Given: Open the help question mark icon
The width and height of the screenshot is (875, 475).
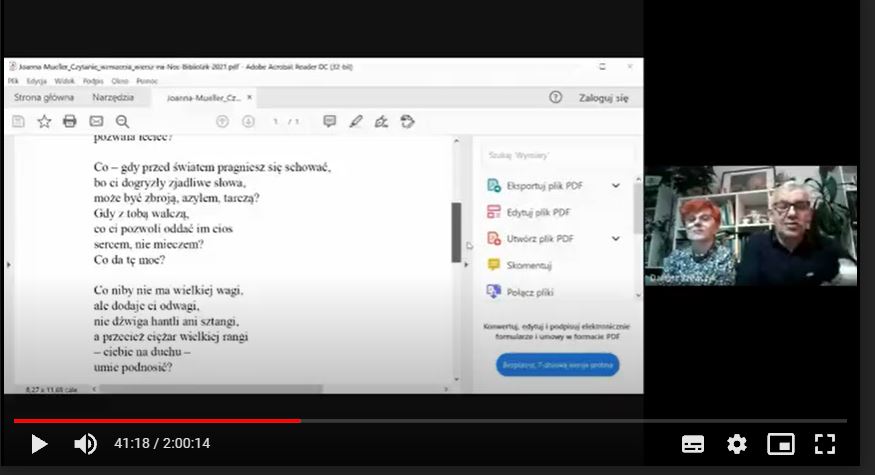Looking at the screenshot, I should pyautogui.click(x=555, y=97).
